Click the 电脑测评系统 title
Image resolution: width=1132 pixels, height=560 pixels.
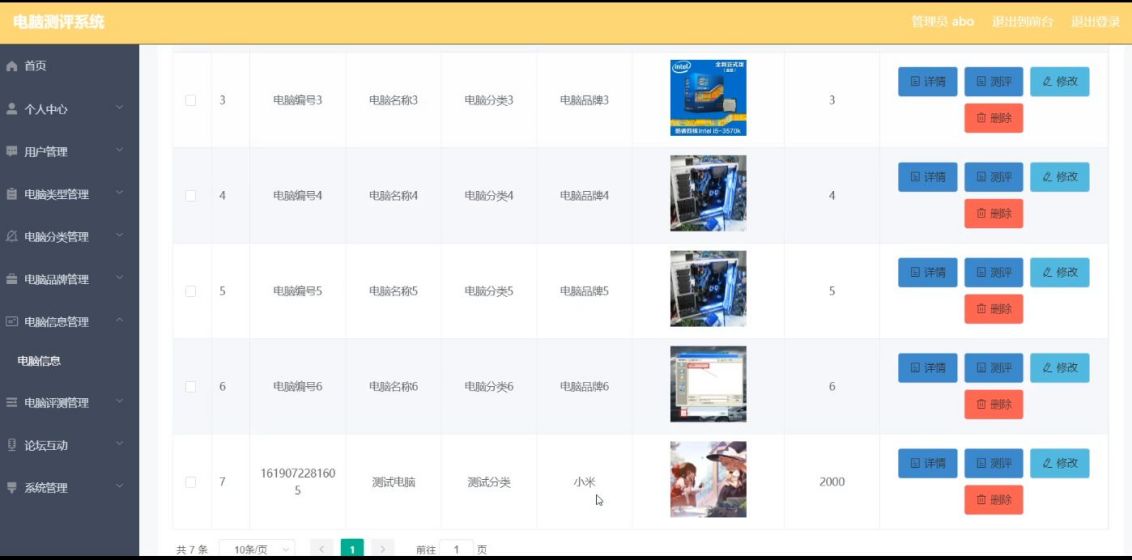point(59,22)
